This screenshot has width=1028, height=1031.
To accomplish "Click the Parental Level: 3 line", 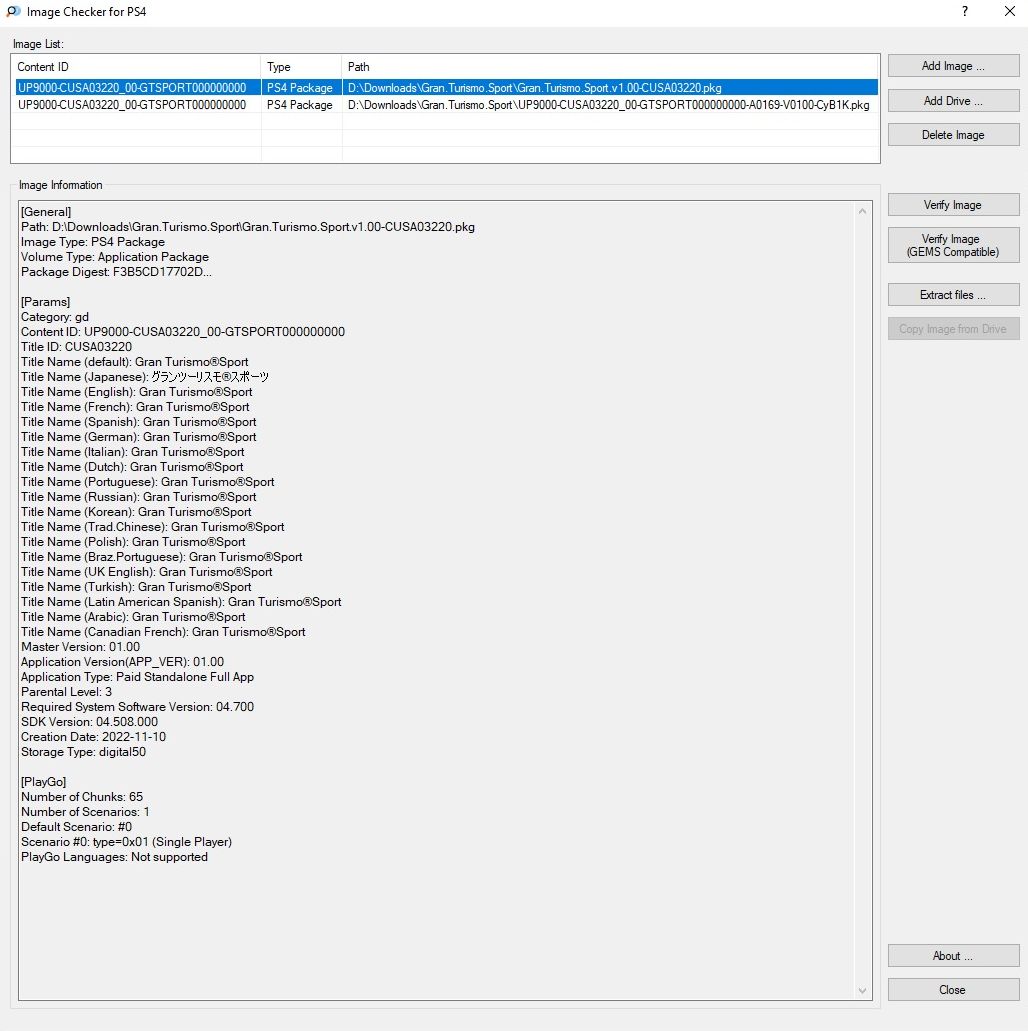I will tap(66, 692).
